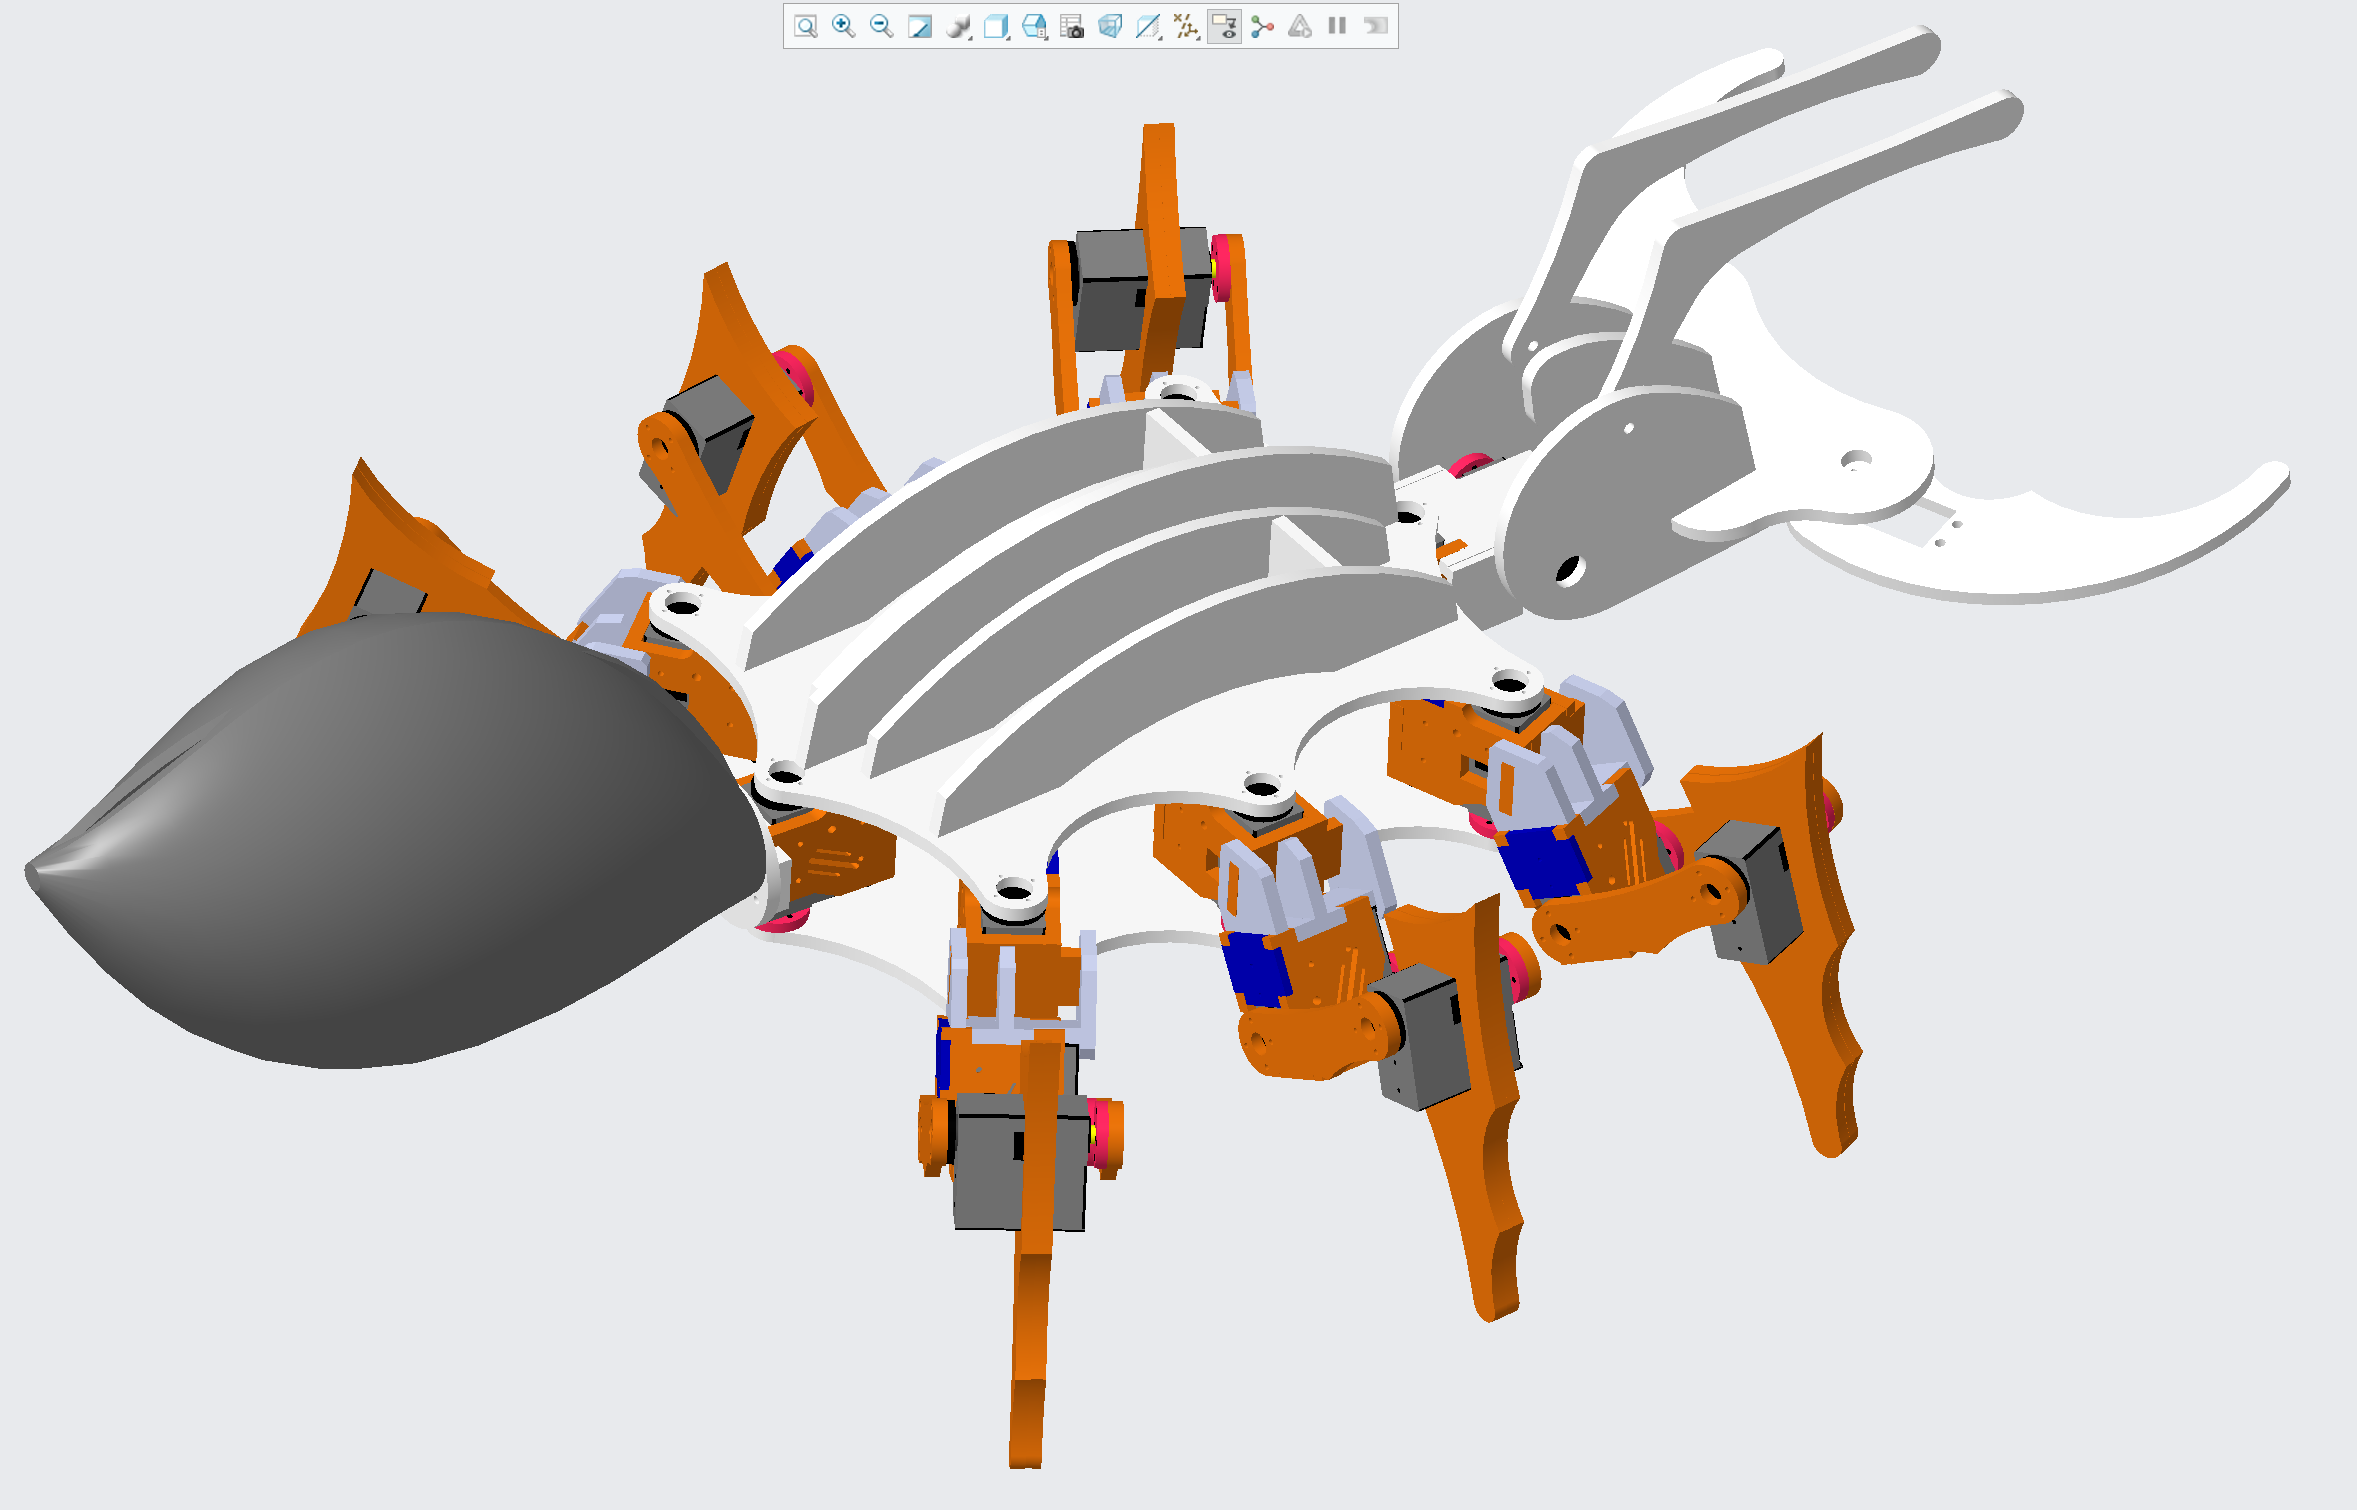This screenshot has height=1510, width=2357.
Task: Select the Zoom Out tool
Action: (x=881, y=26)
